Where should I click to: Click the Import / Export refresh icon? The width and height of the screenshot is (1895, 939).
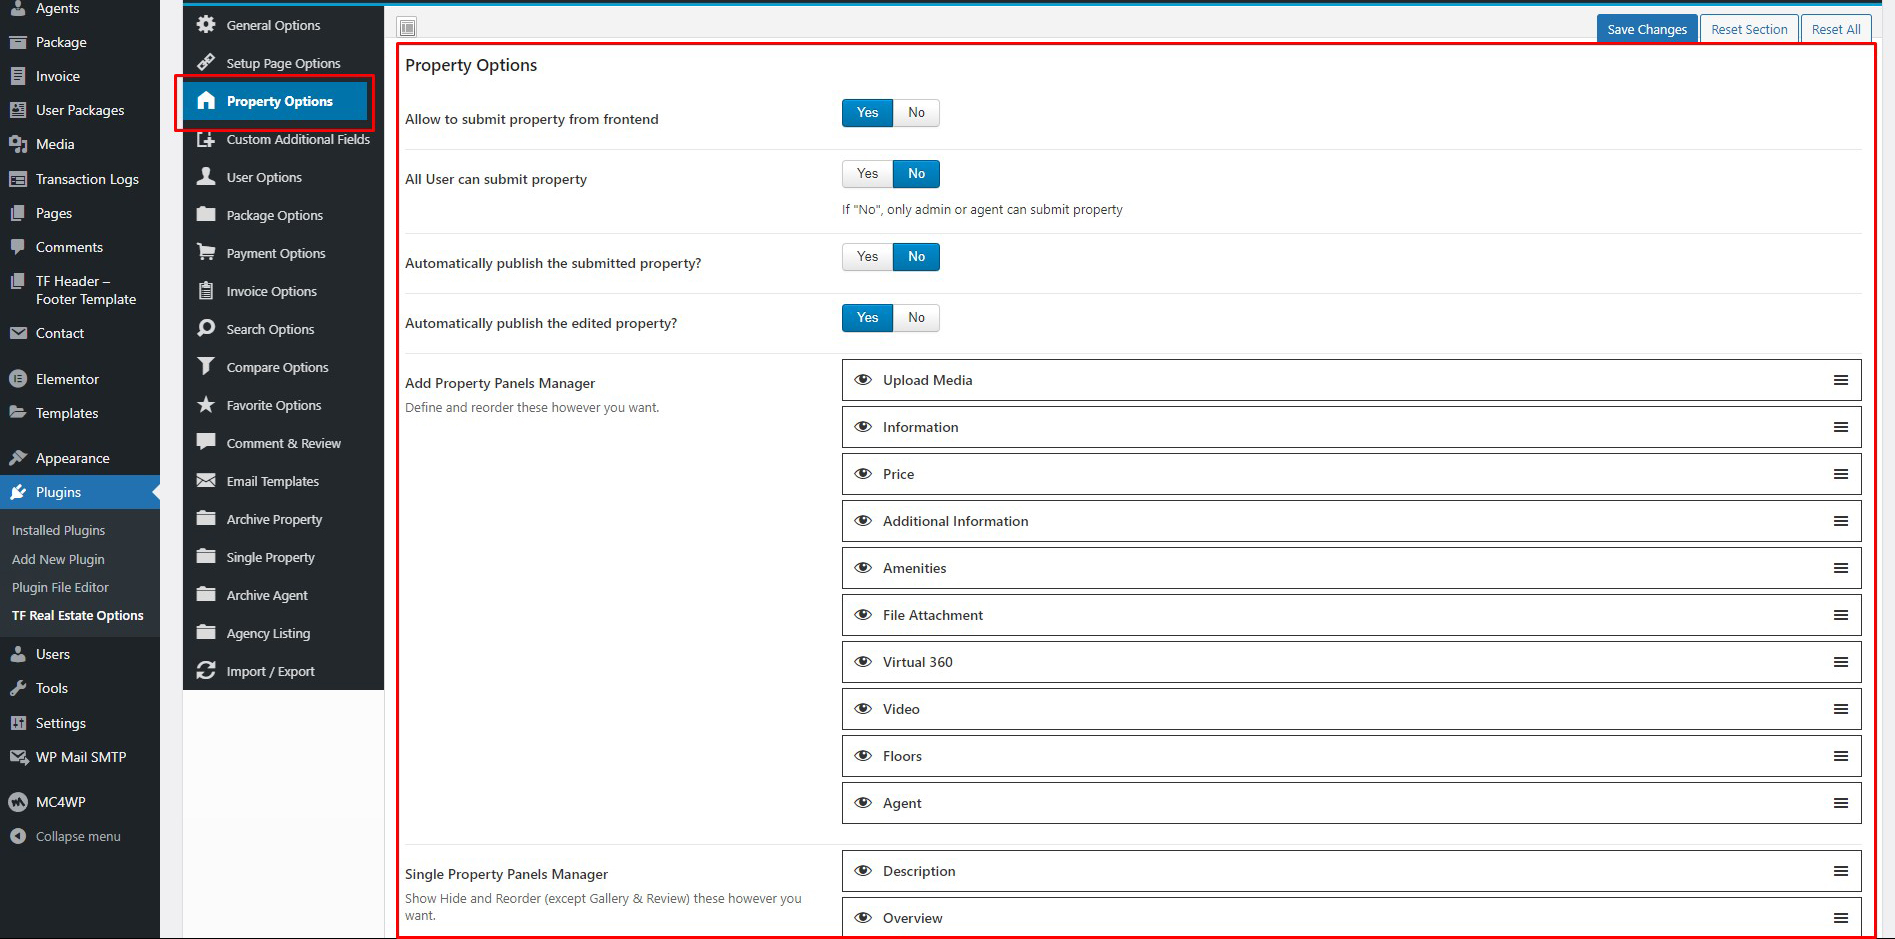click(206, 670)
